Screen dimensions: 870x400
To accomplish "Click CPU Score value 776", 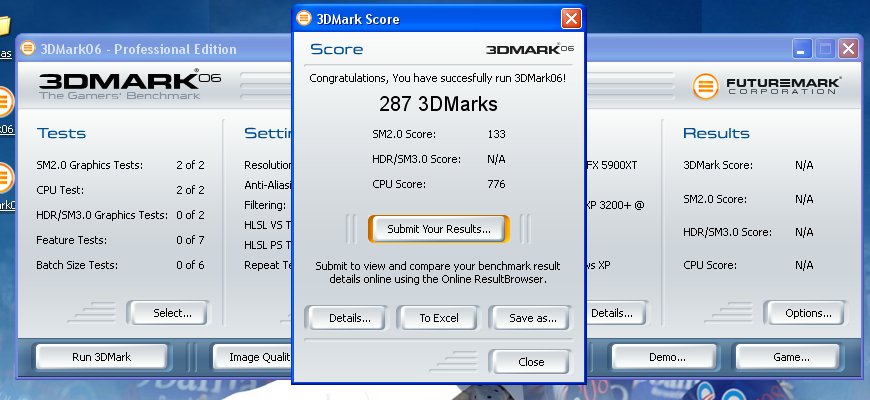I will click(x=497, y=184).
